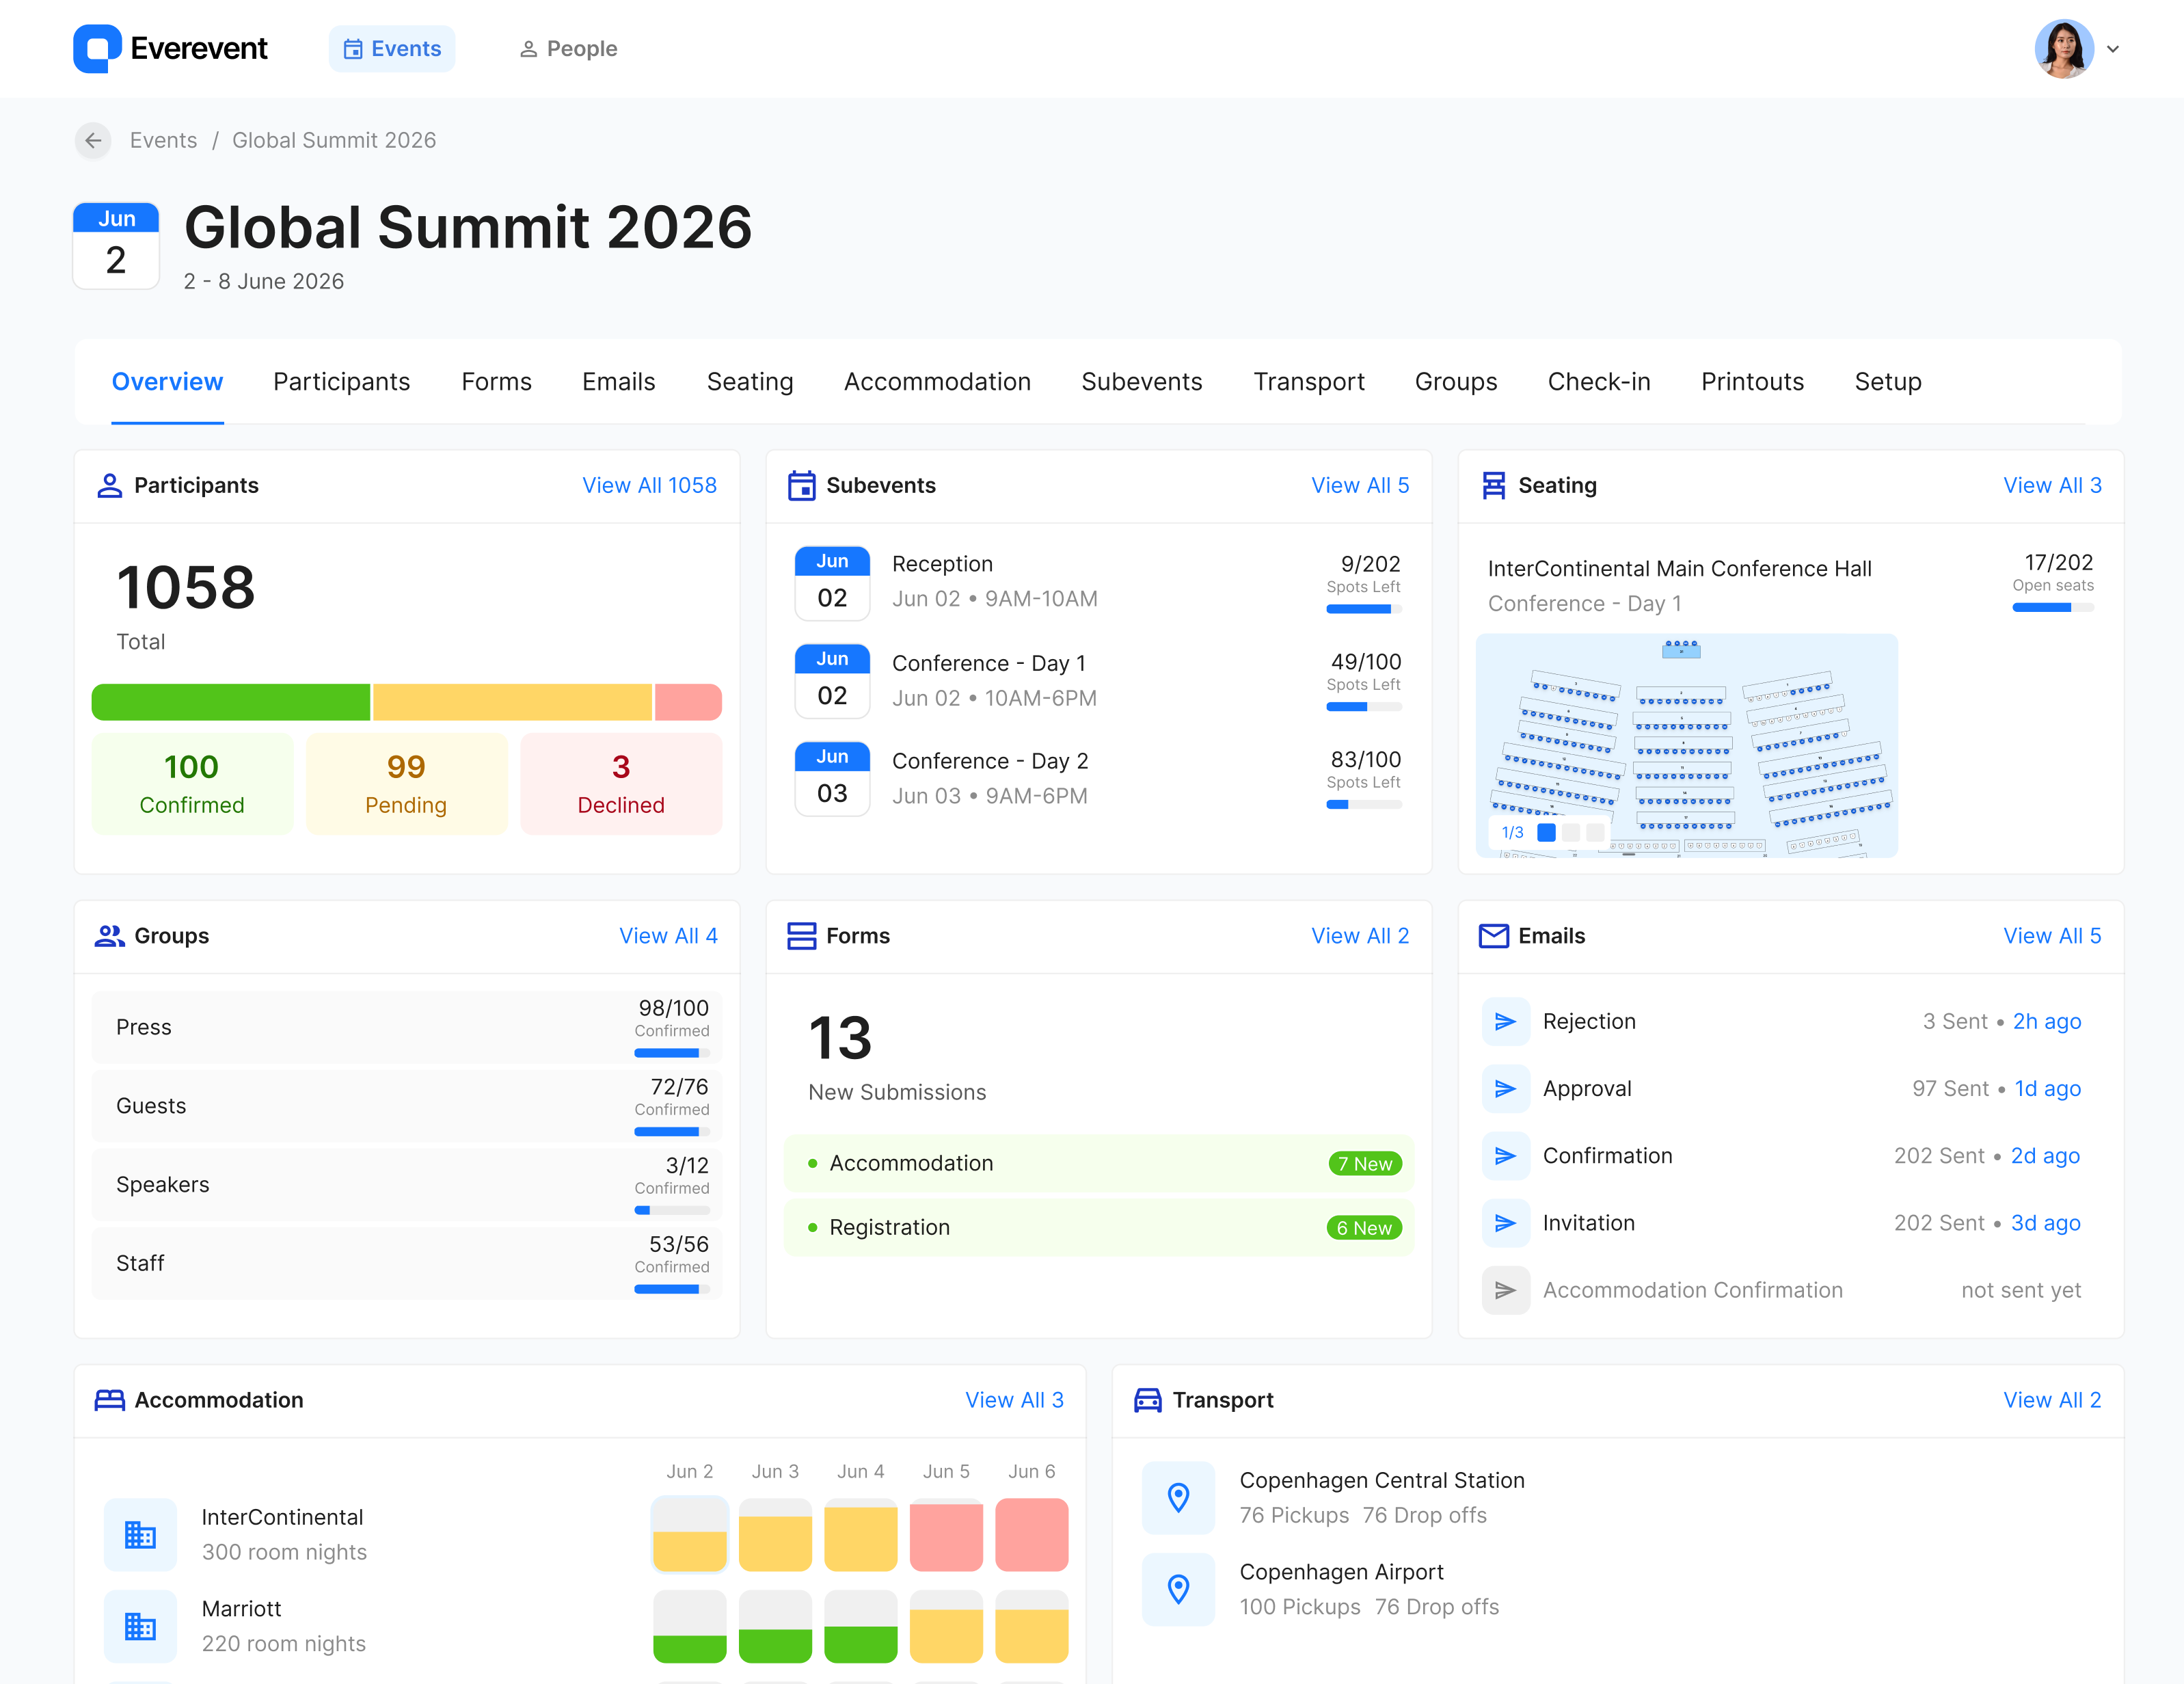Open the Events top navigation item
This screenshot has width=2184, height=1684.
point(392,49)
